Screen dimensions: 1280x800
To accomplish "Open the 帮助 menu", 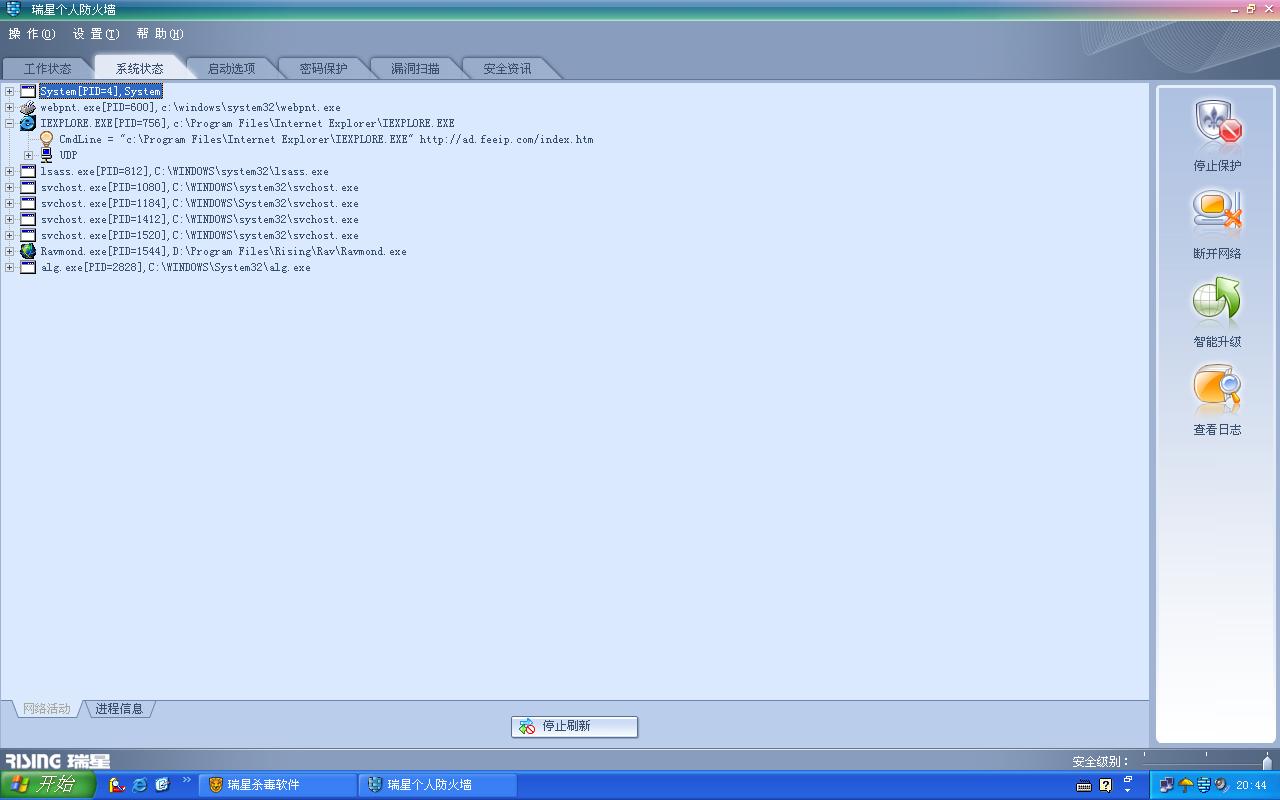I will (x=160, y=34).
